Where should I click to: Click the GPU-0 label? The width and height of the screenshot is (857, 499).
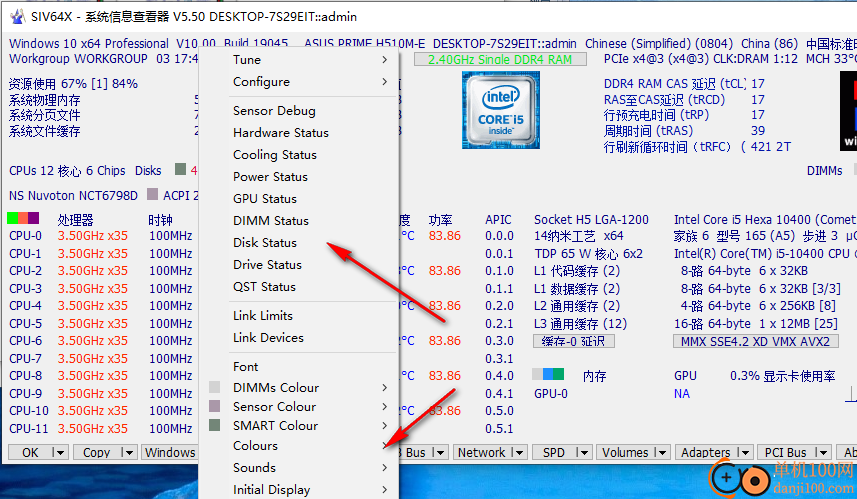pos(551,394)
